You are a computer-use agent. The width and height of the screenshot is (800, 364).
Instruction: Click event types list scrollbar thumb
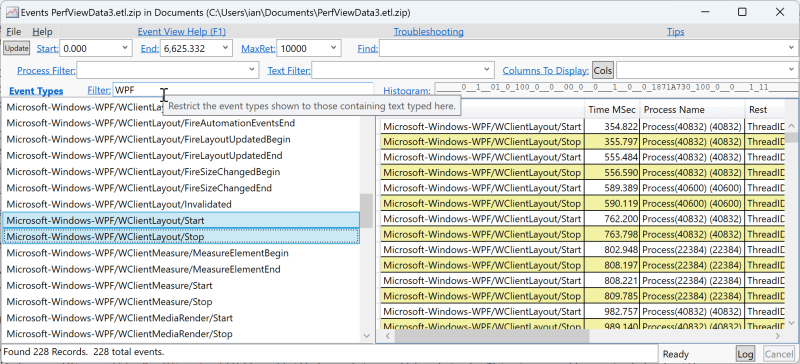(x=366, y=211)
